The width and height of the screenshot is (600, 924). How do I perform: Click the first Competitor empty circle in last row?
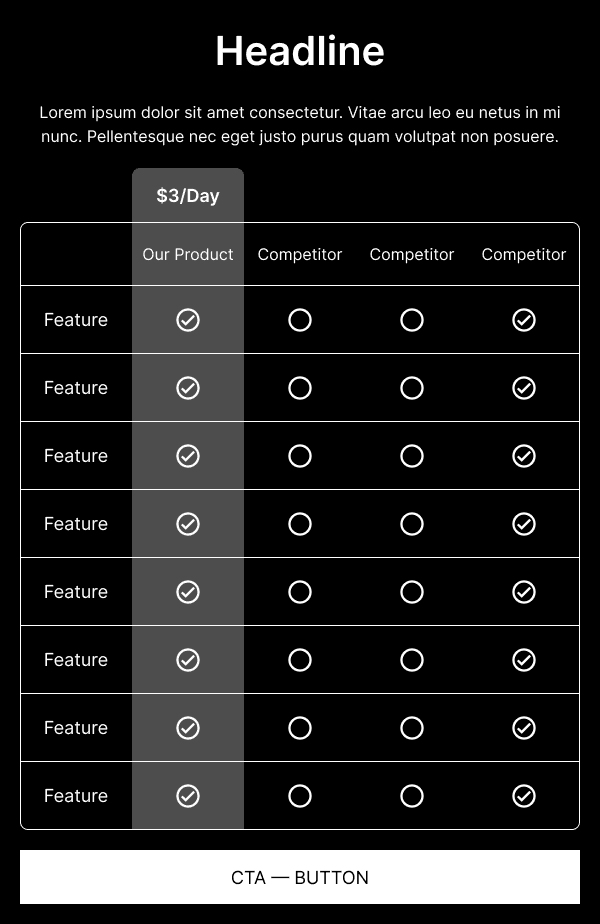click(299, 796)
